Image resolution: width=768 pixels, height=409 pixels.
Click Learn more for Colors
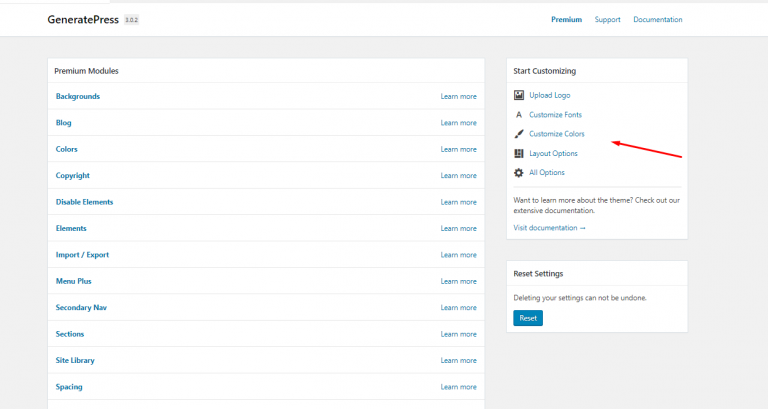coord(458,149)
